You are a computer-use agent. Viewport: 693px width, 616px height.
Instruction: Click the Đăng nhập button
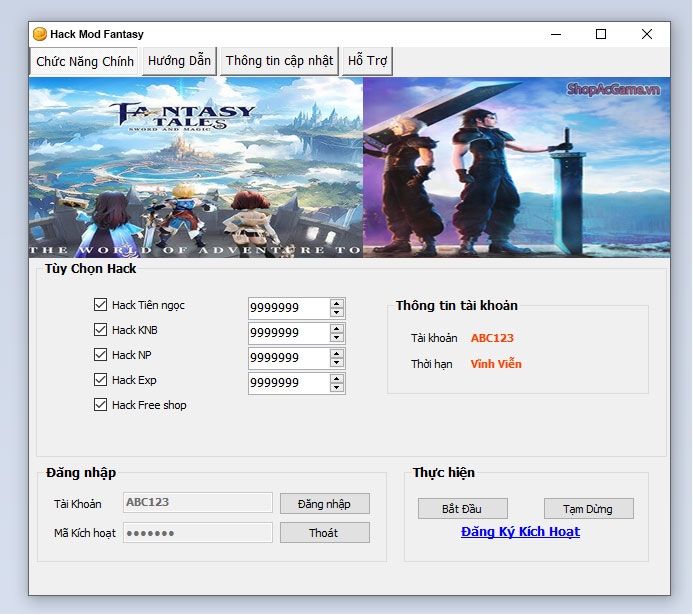(x=325, y=504)
